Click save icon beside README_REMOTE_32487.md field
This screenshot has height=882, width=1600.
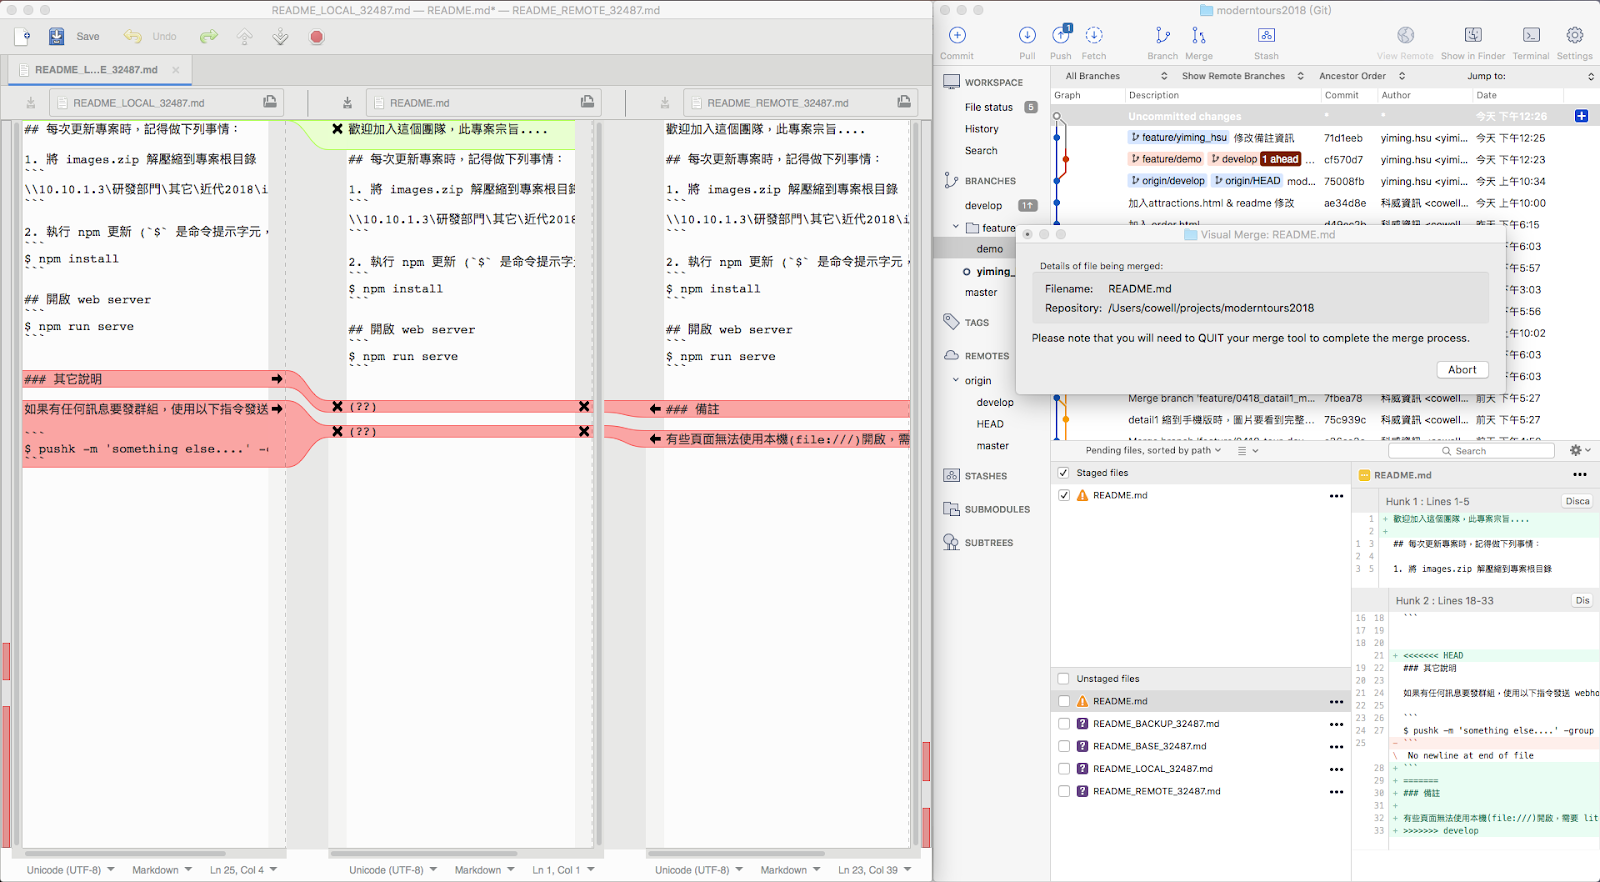pos(904,102)
